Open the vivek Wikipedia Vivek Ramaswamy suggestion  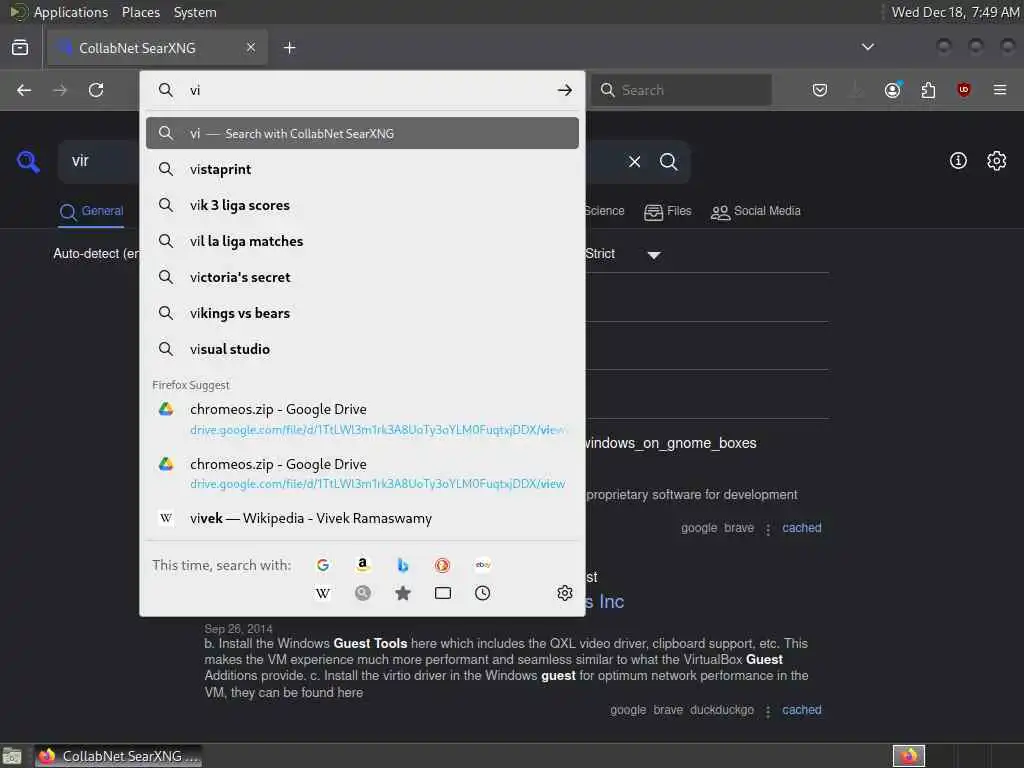362,519
